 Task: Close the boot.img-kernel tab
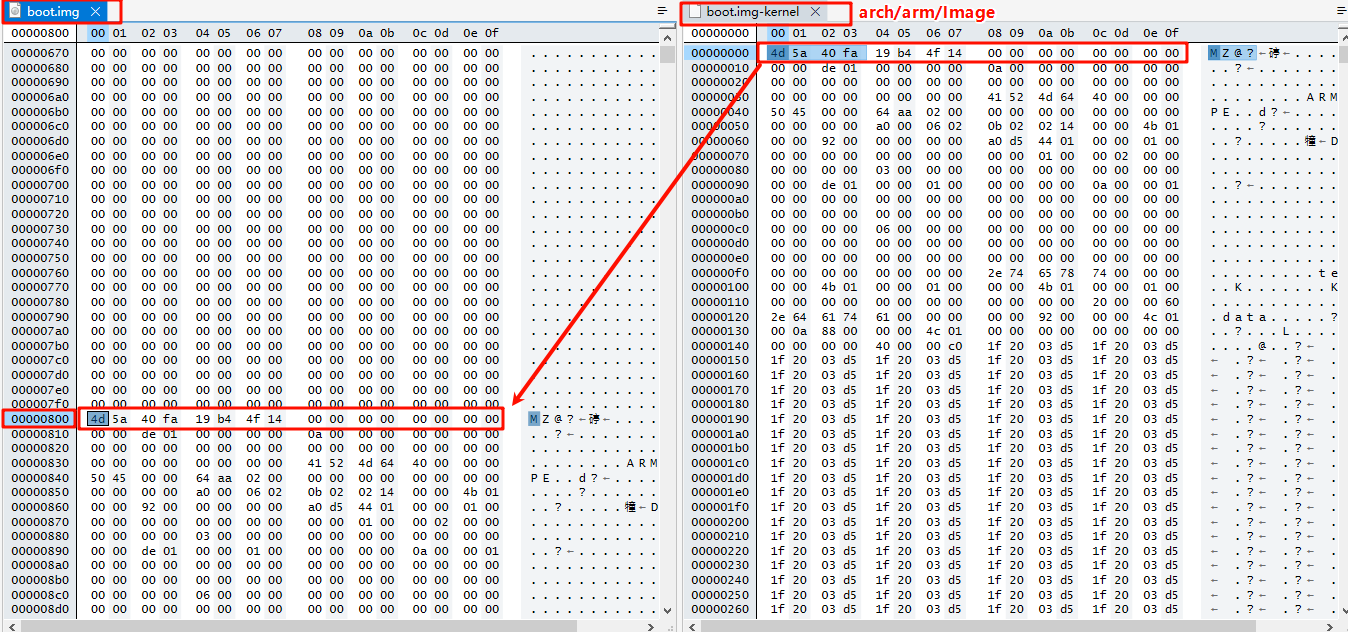point(815,12)
